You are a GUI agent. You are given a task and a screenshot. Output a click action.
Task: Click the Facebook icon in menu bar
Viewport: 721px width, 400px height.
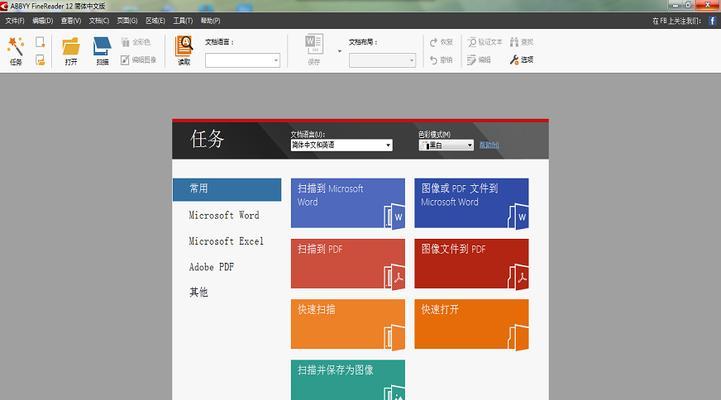pyautogui.click(x=712, y=21)
